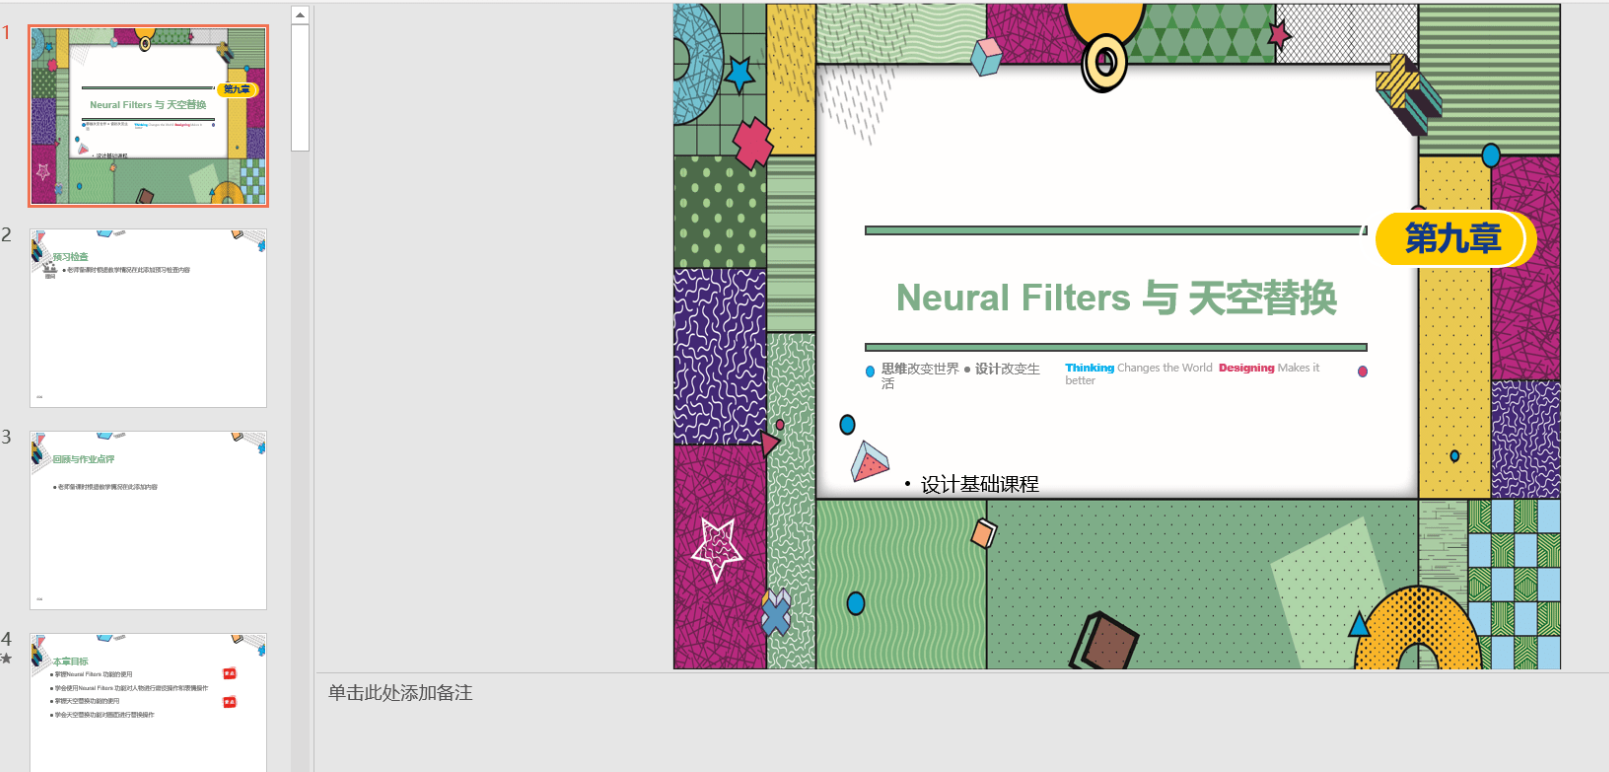
Task: Open slide 2 thumbnail titled 预习检查
Action: [x=148, y=318]
